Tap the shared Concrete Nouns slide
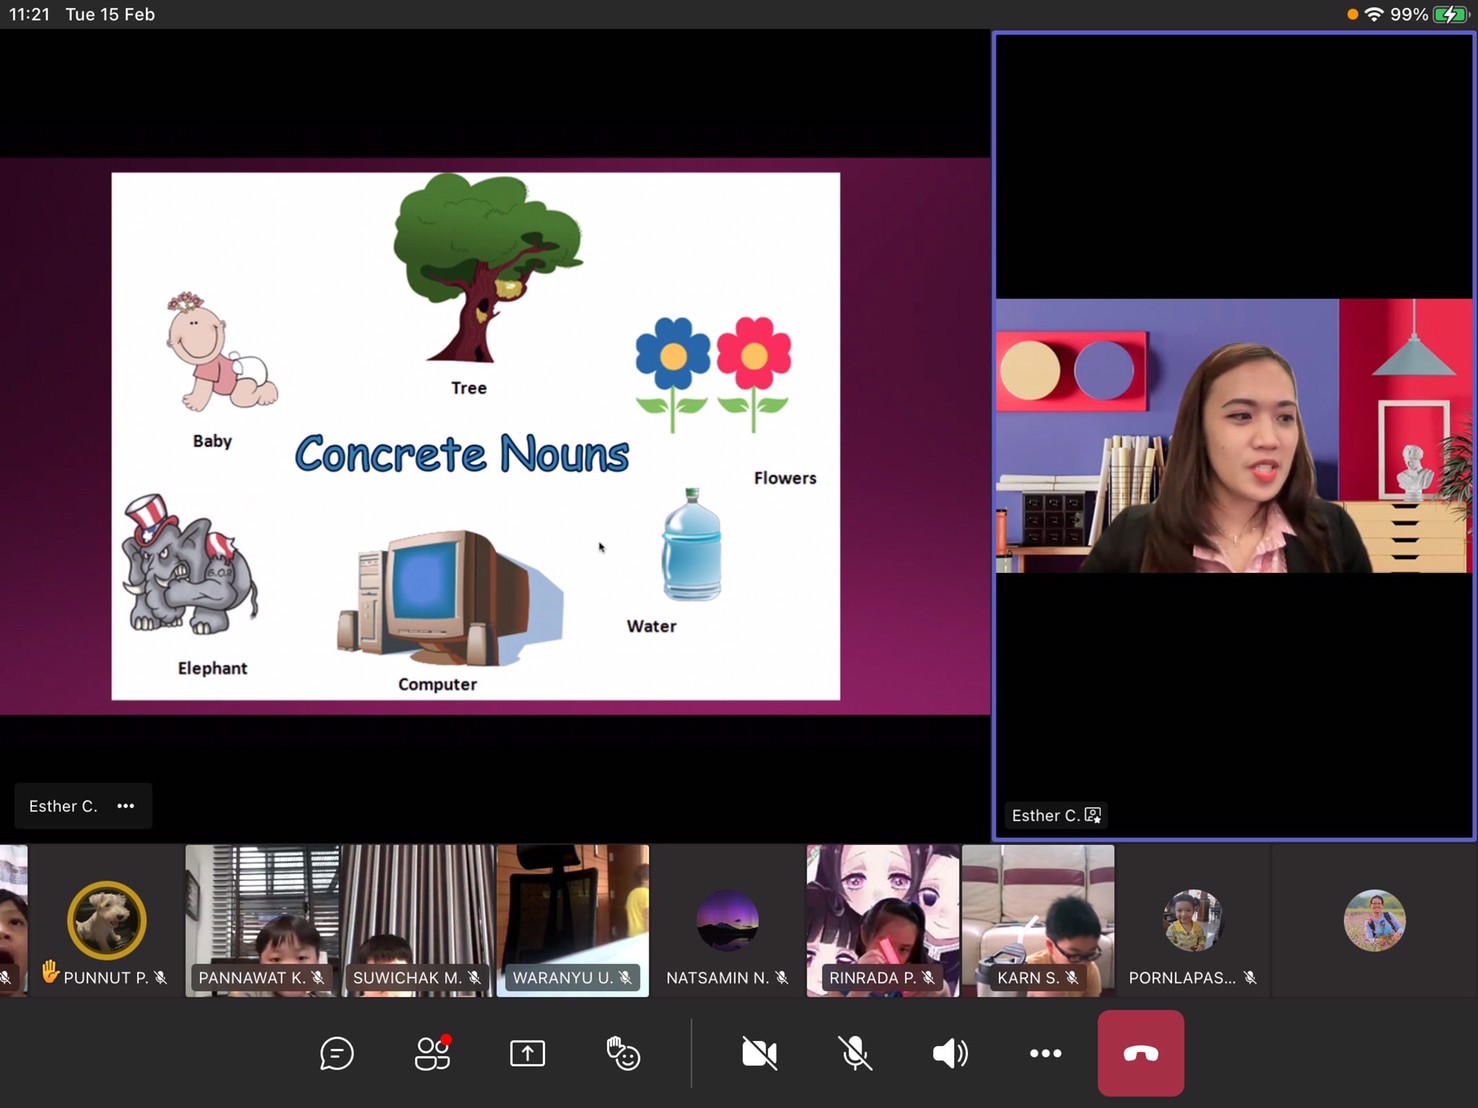The image size is (1478, 1108). 476,436
